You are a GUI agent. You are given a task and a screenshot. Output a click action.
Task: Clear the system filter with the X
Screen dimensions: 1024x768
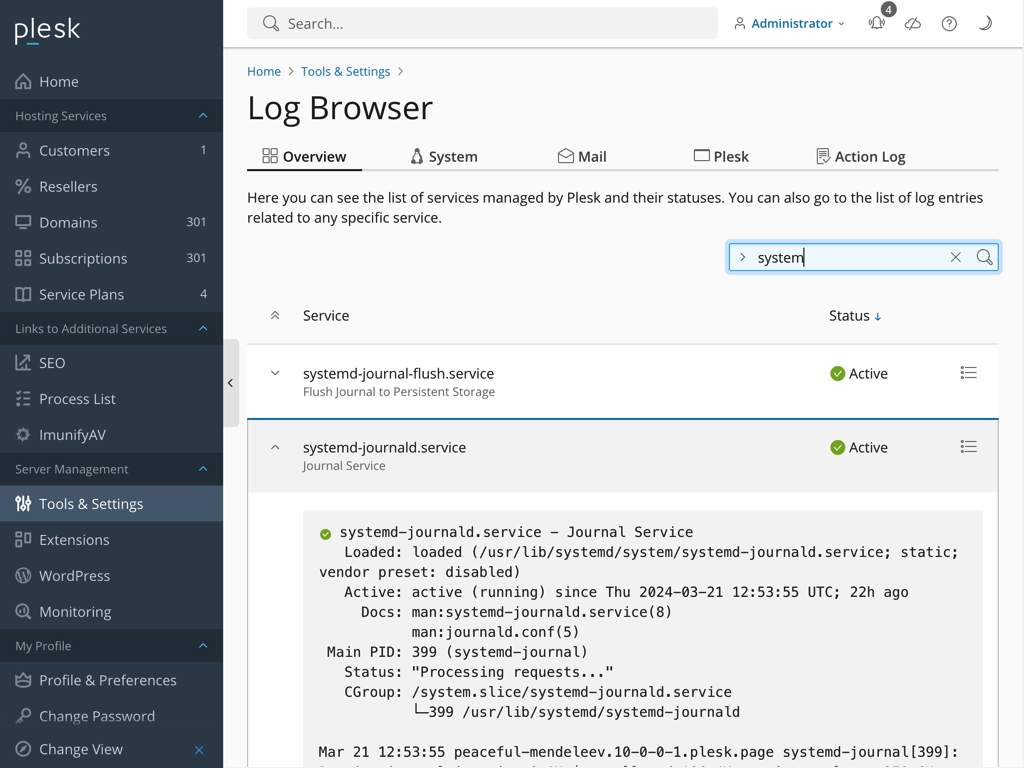955,257
